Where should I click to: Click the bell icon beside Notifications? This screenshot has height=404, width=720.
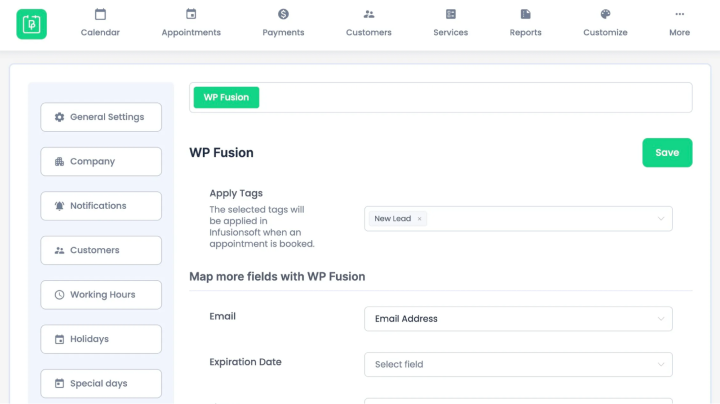point(59,206)
